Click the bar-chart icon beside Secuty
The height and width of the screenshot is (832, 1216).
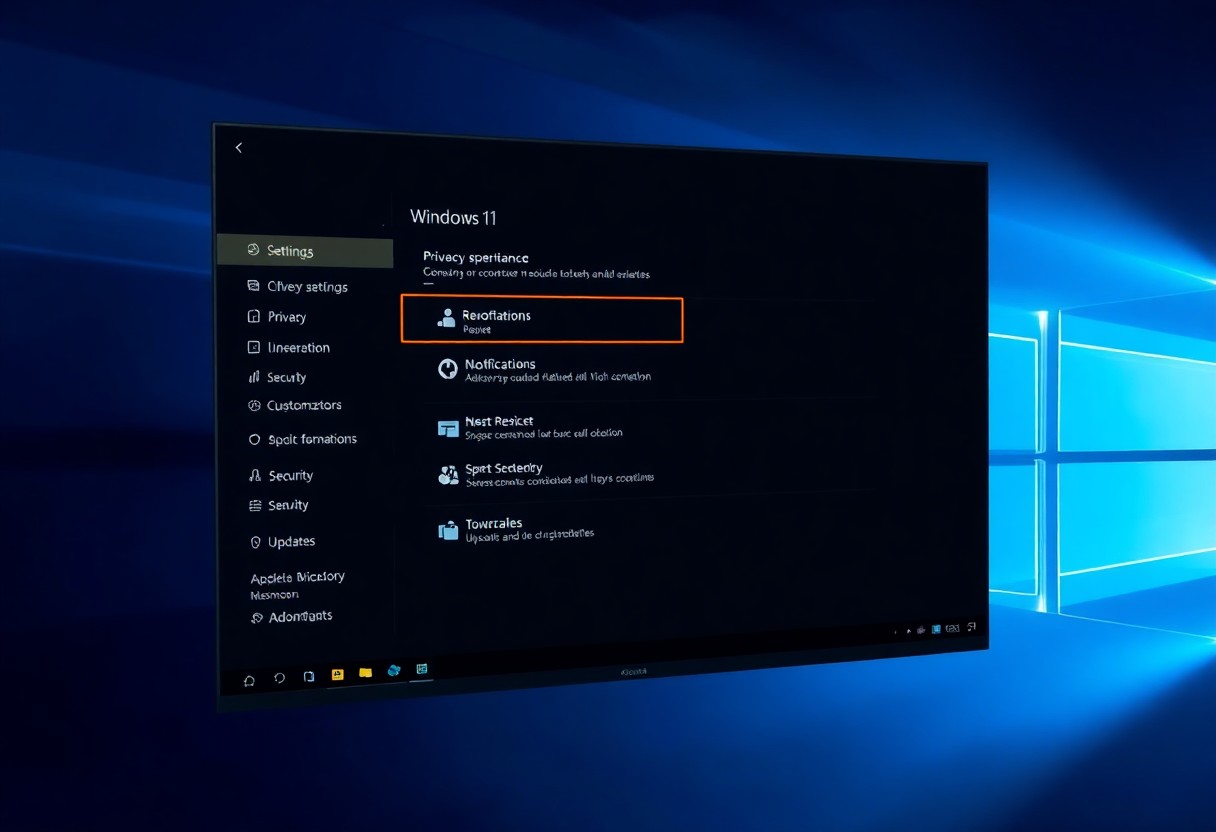click(254, 377)
